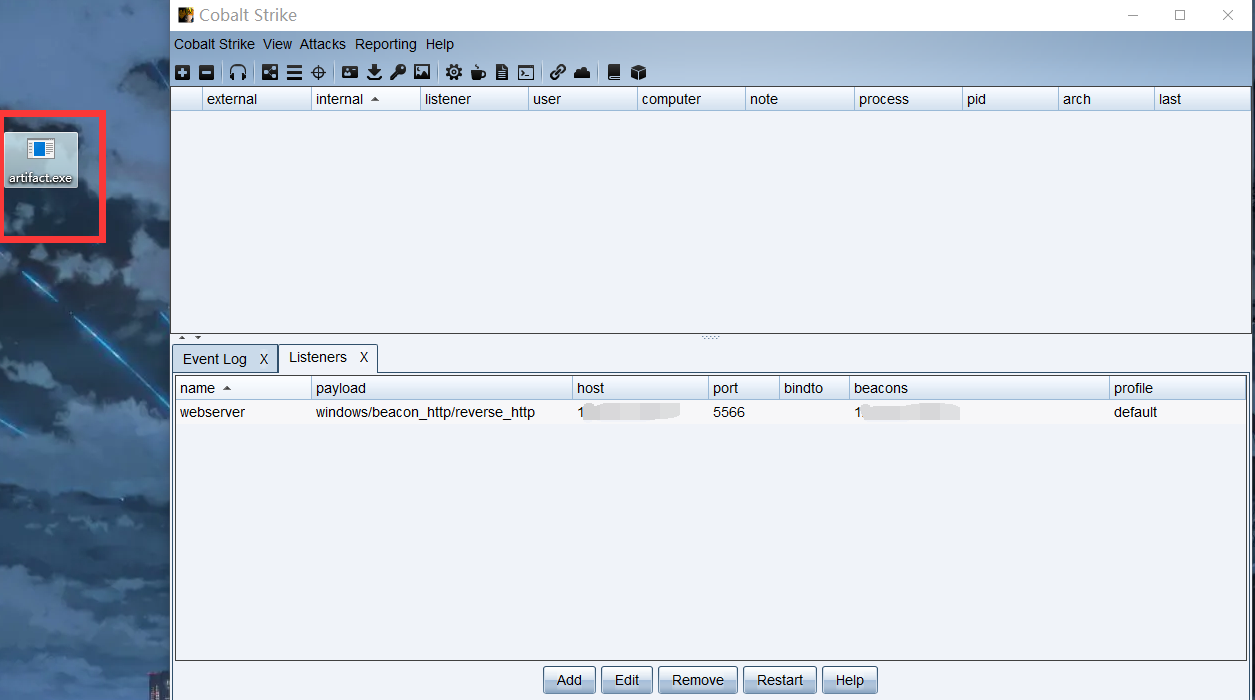The width and height of the screenshot is (1255, 700).
Task: Click the chain link Host File icon
Action: pos(558,73)
